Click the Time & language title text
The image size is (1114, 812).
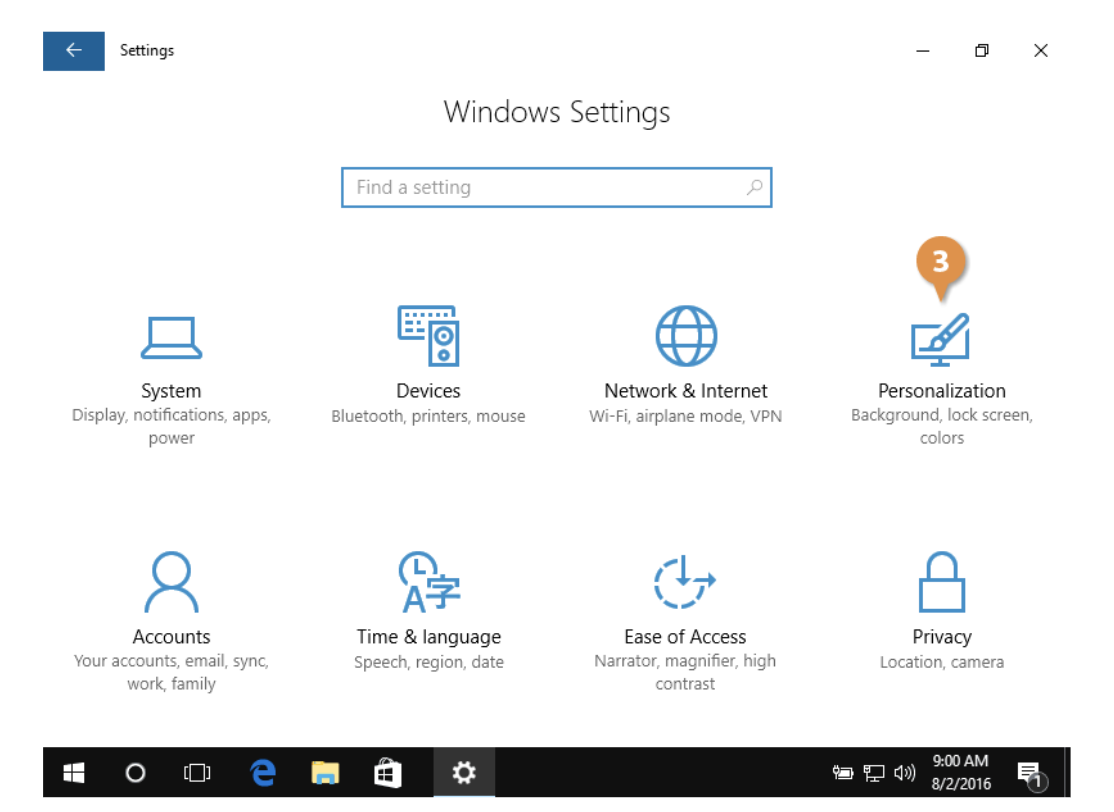coord(428,637)
